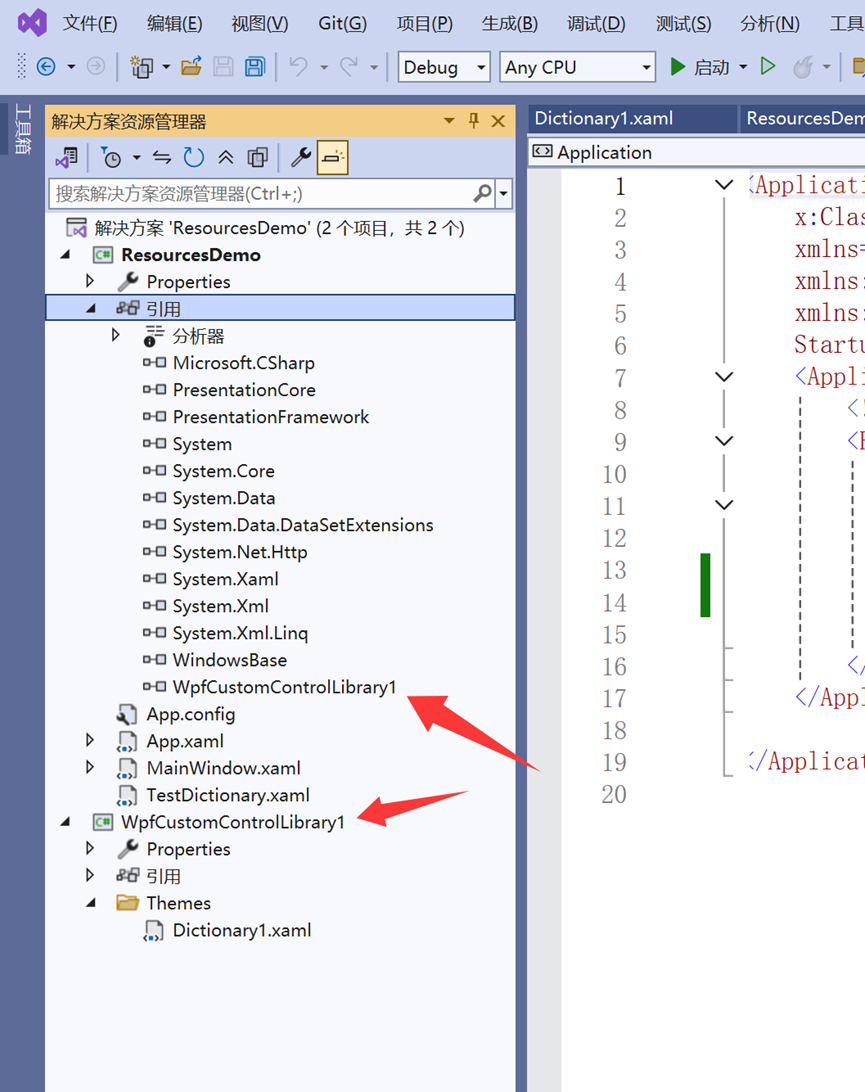
Task: Open the 文件(F) menu
Action: pyautogui.click(x=90, y=24)
